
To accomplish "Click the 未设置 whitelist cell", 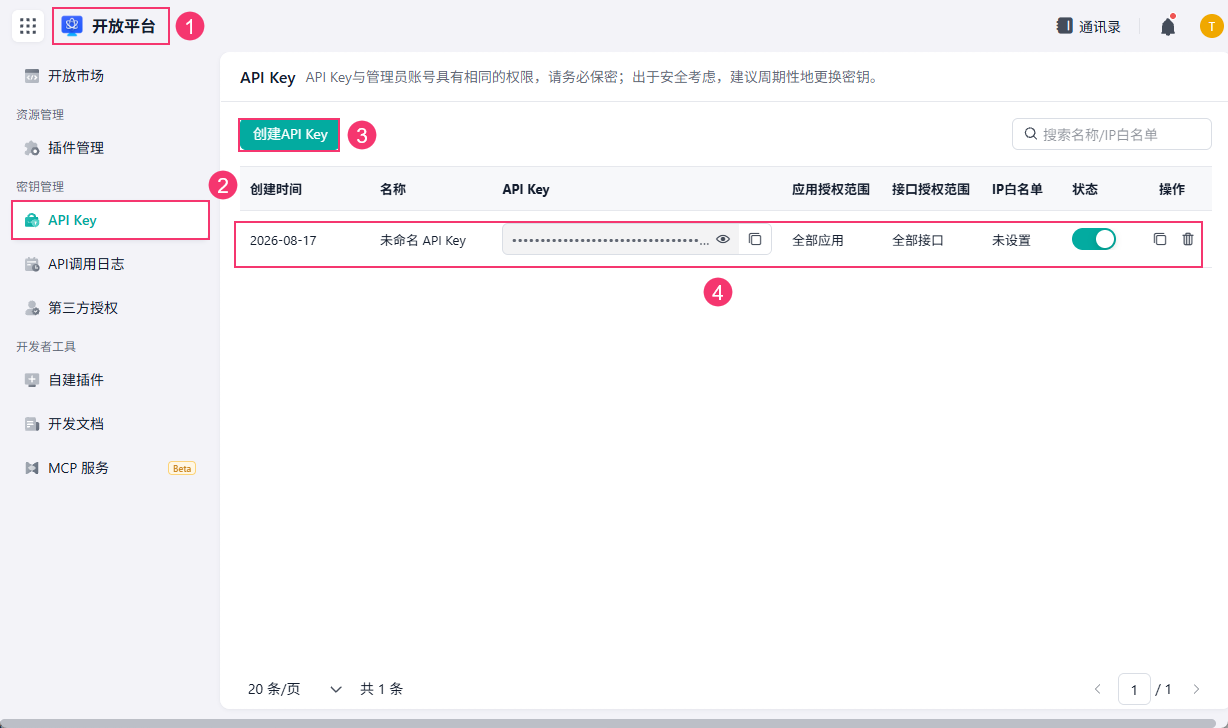I will (x=1011, y=240).
